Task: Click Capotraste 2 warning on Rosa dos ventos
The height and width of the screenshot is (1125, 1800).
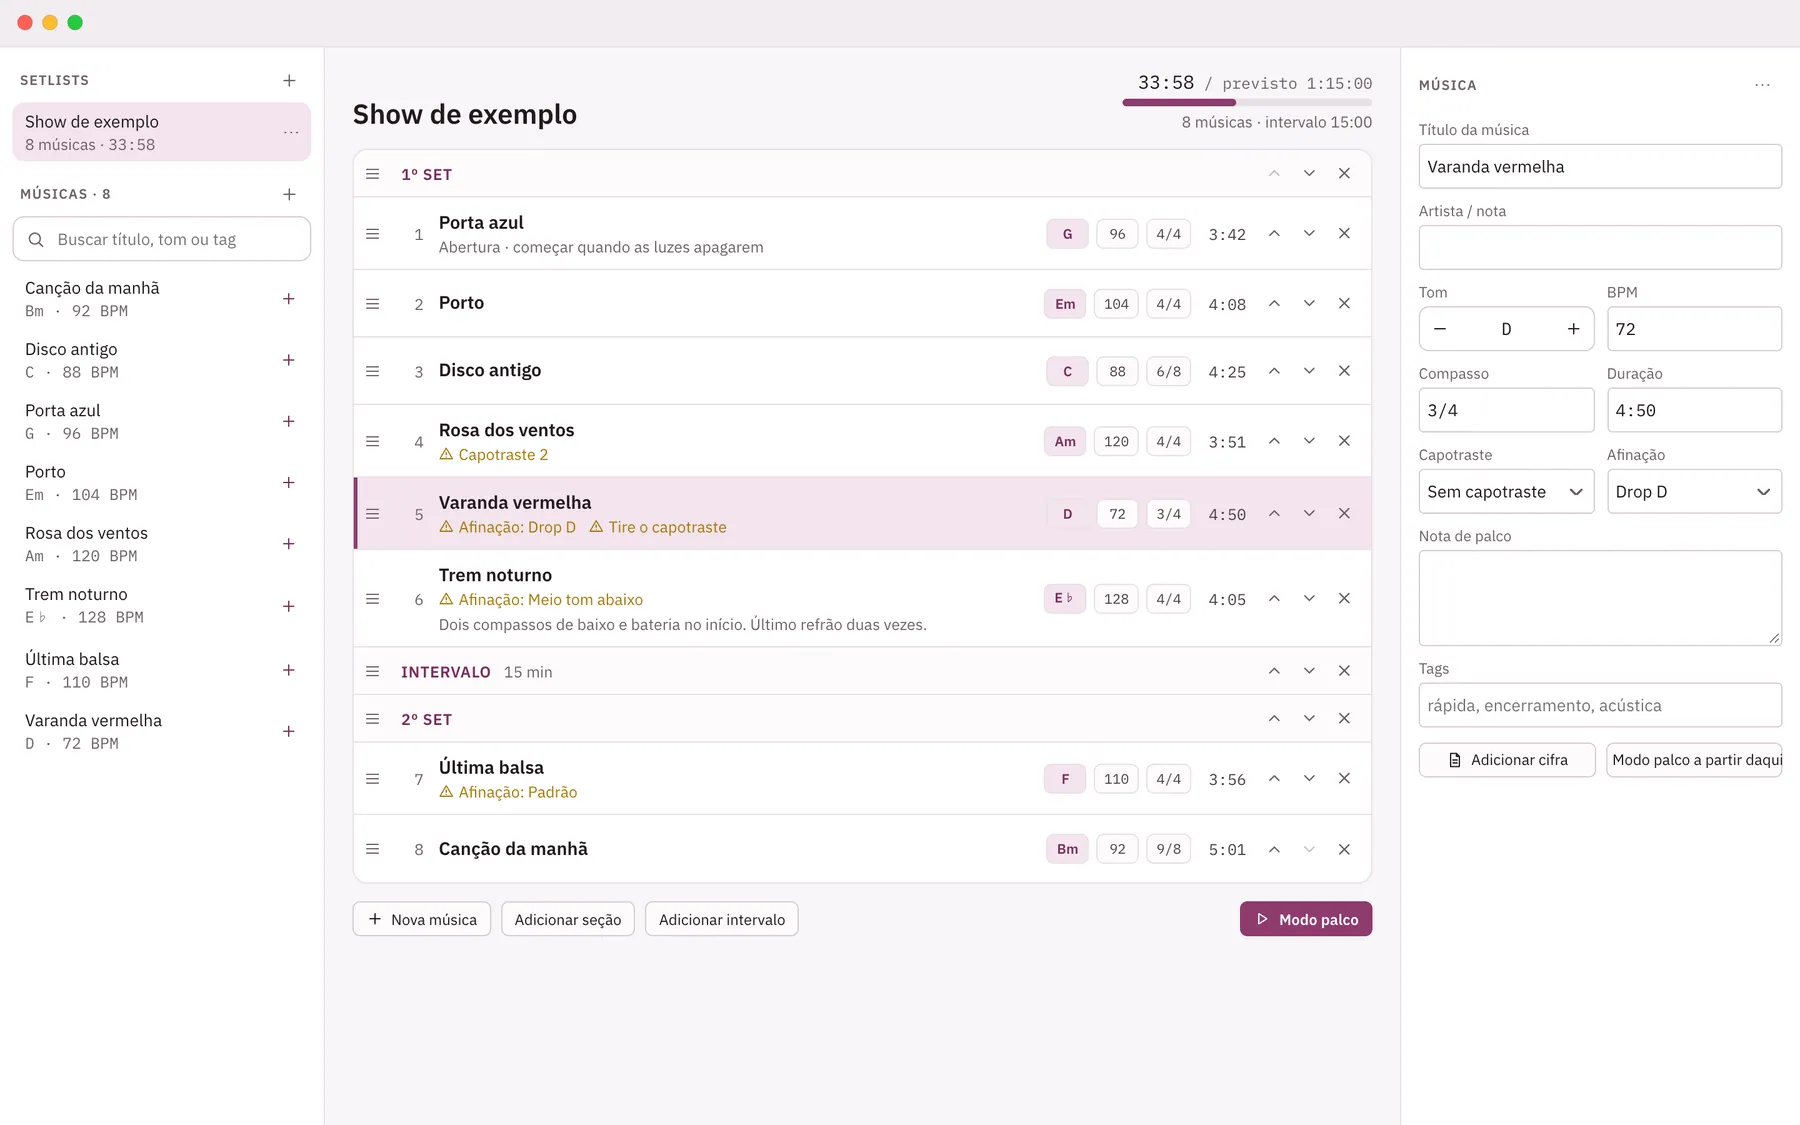Action: [x=494, y=455]
